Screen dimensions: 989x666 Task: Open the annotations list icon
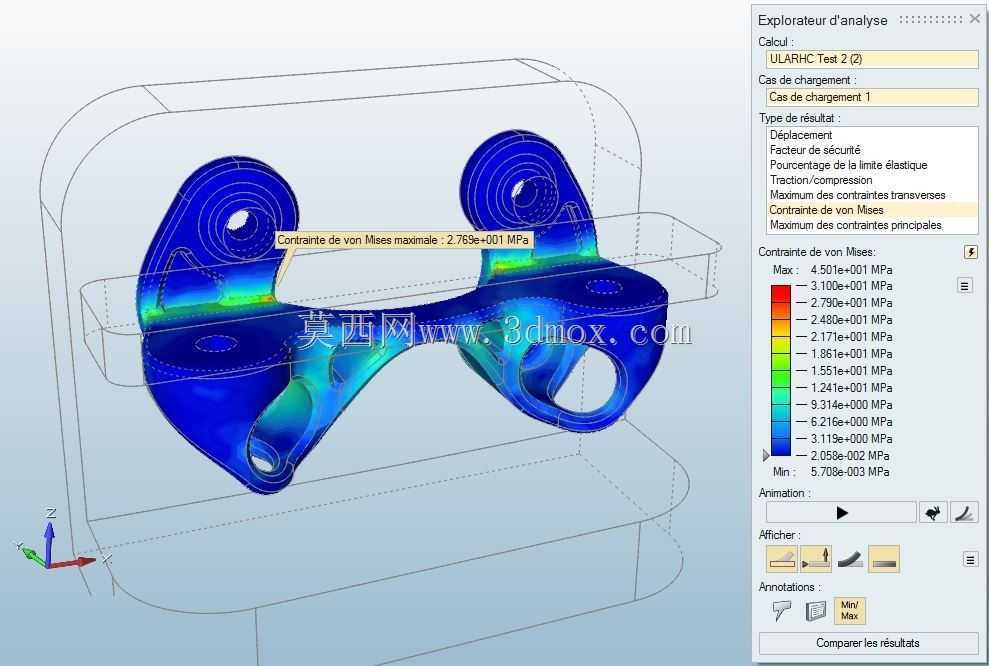pos(816,610)
